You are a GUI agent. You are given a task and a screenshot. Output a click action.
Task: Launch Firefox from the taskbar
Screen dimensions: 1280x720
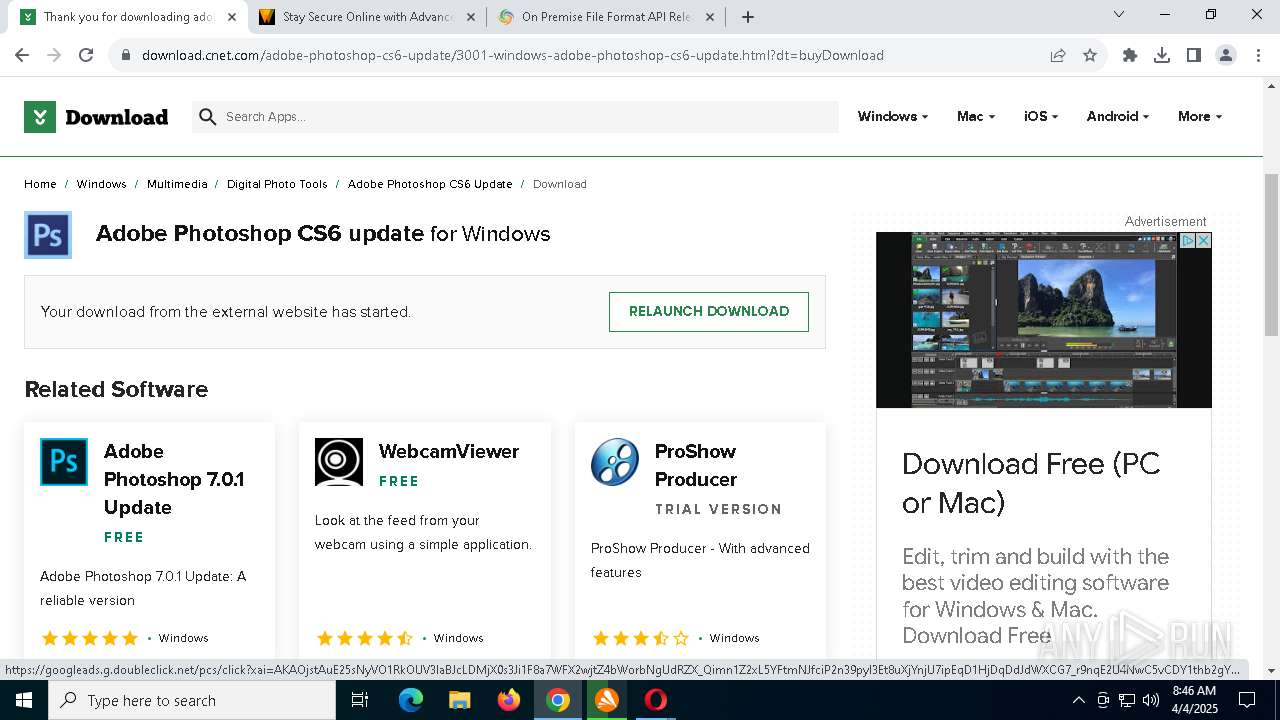click(x=509, y=700)
